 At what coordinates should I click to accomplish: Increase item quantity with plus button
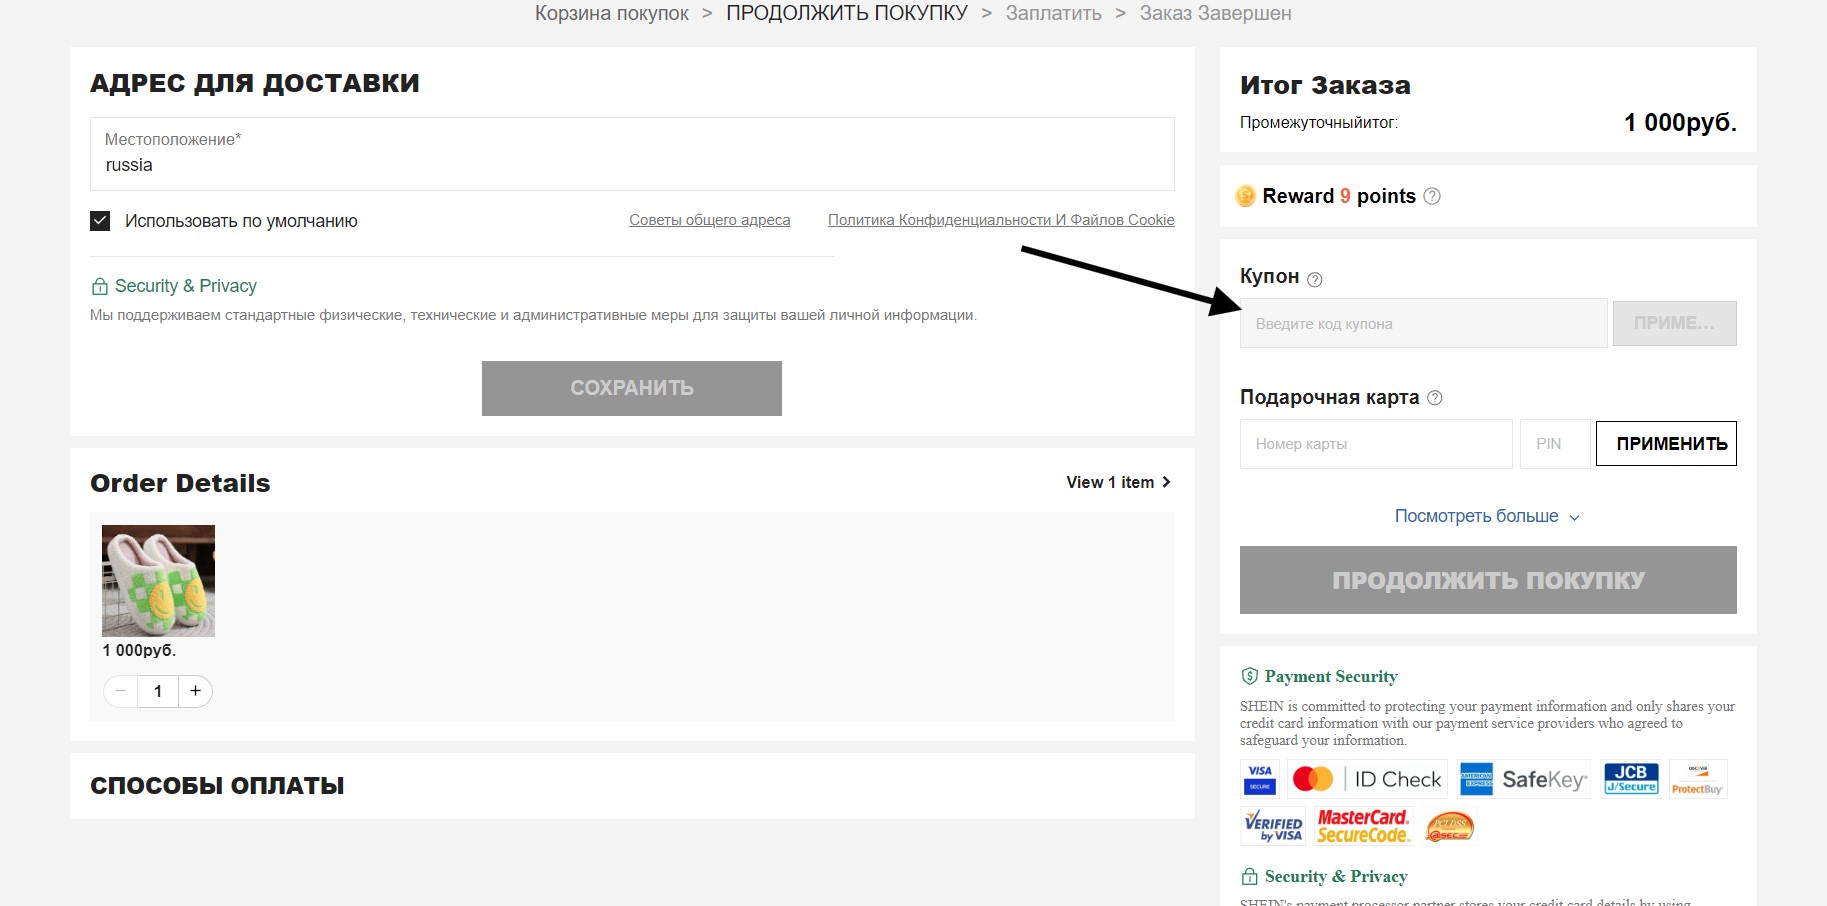pos(195,691)
